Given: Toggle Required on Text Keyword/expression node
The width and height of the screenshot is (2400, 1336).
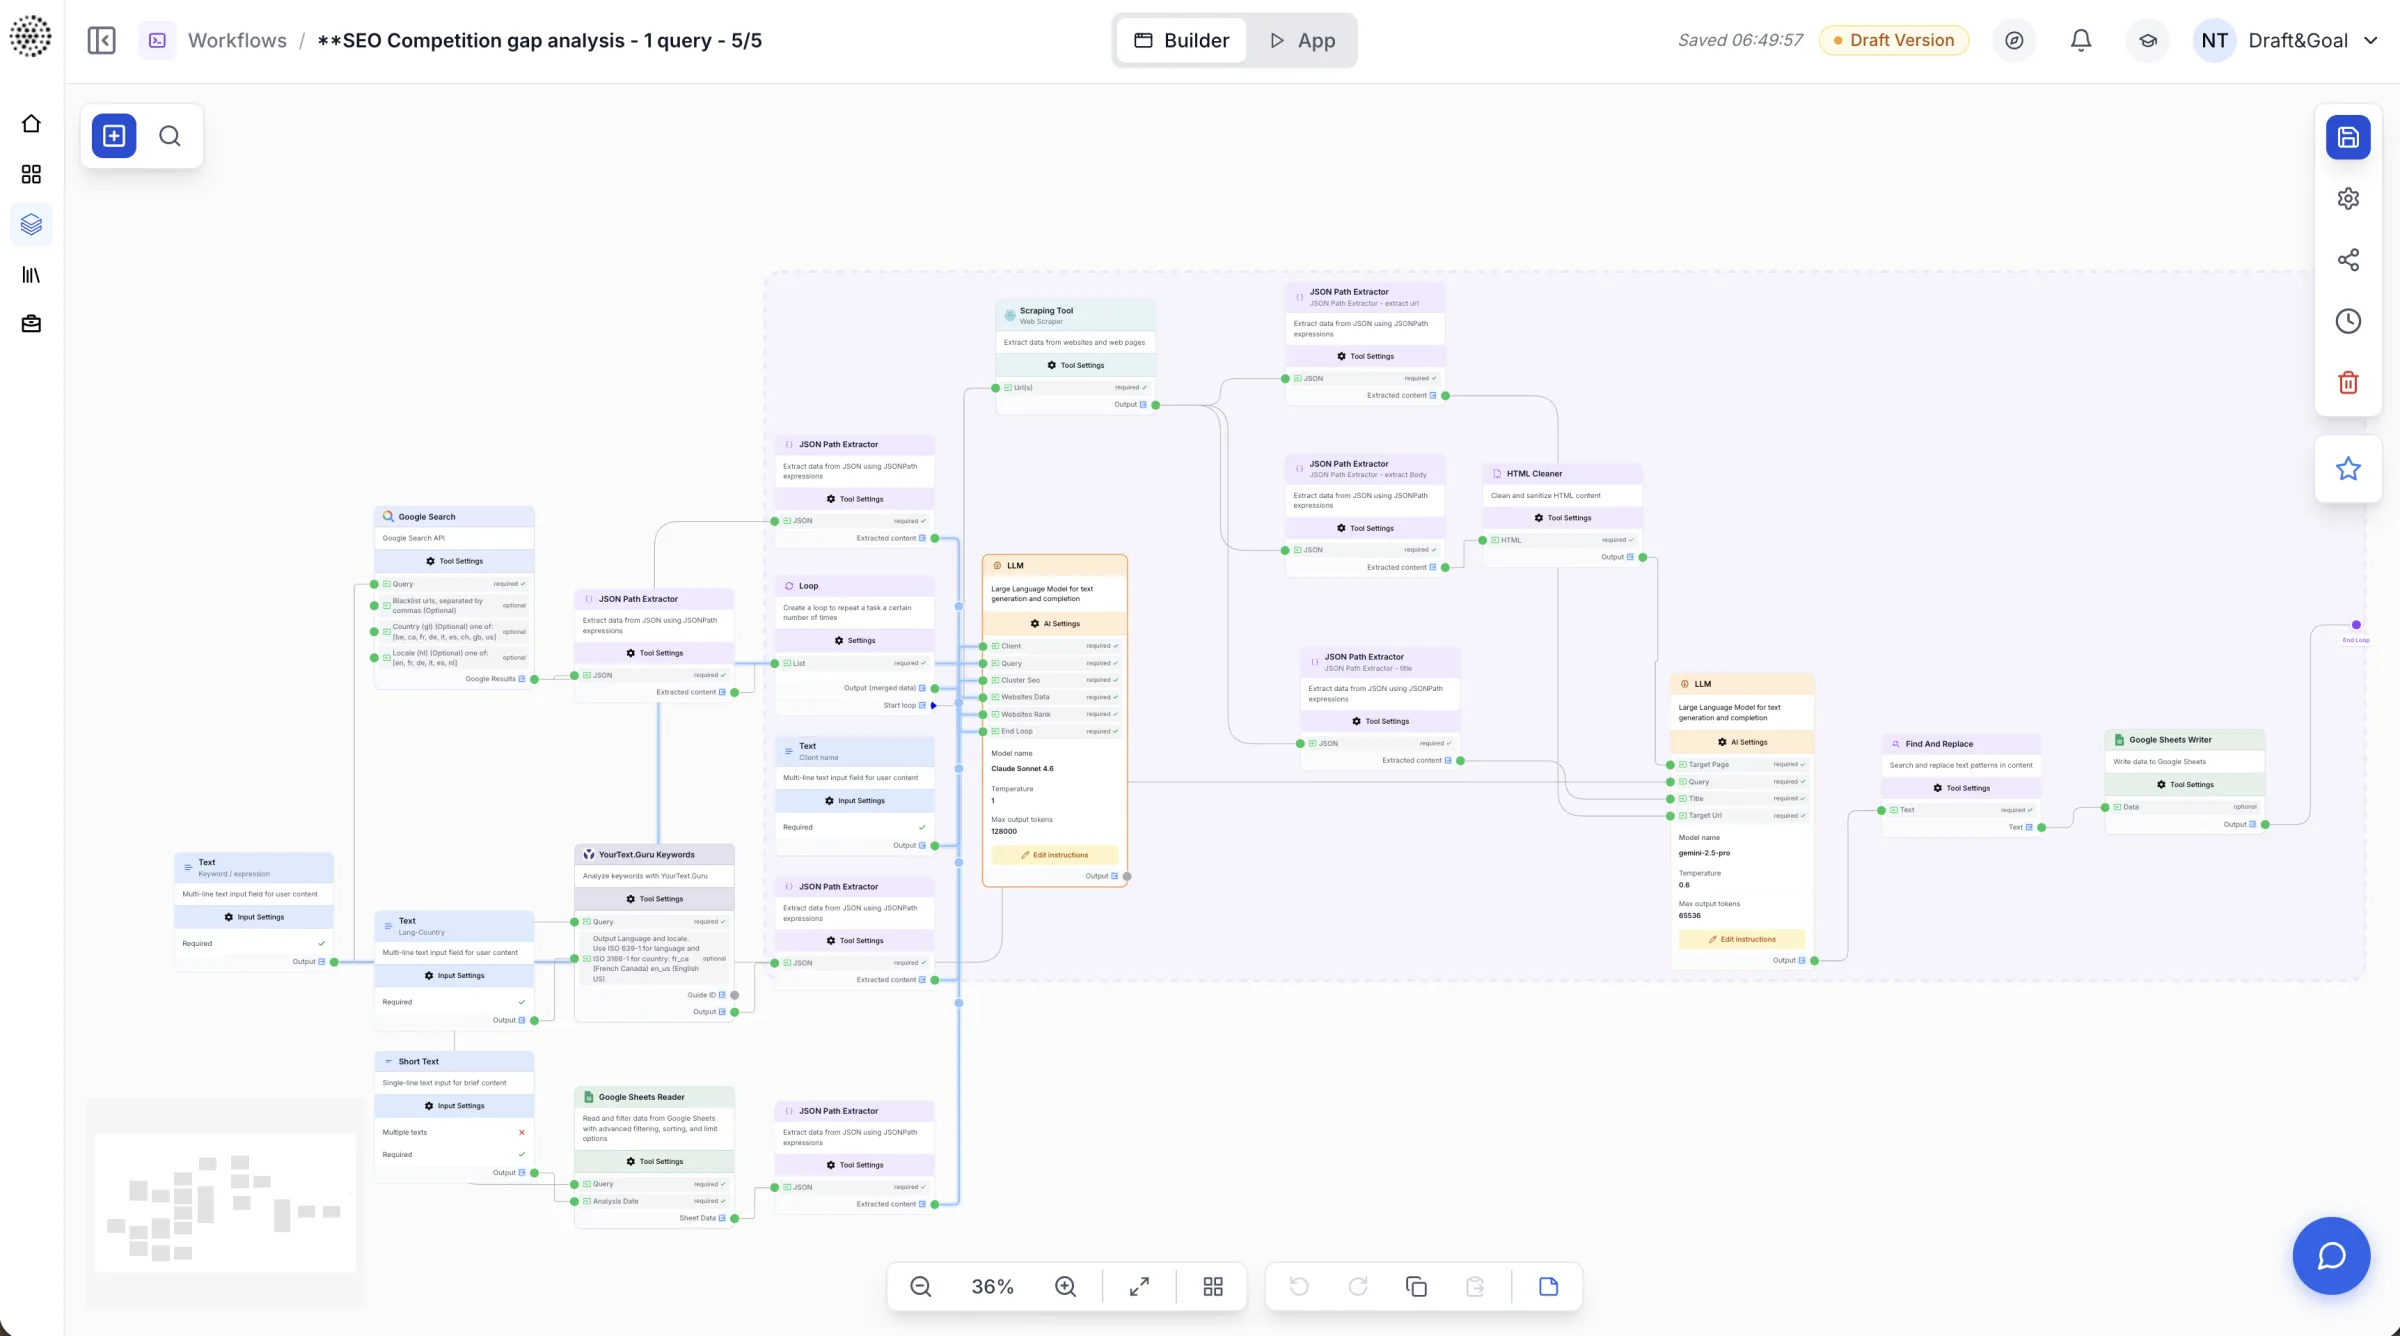Looking at the screenshot, I should click(321, 943).
